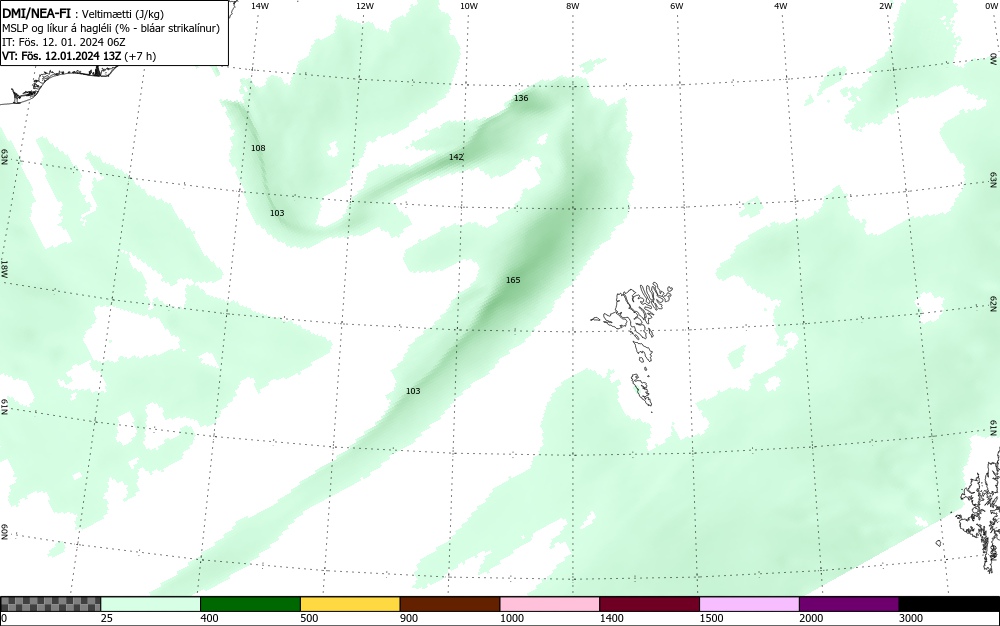Click the 165 CAPE maximum value
The width and height of the screenshot is (1000, 626).
pyautogui.click(x=513, y=280)
